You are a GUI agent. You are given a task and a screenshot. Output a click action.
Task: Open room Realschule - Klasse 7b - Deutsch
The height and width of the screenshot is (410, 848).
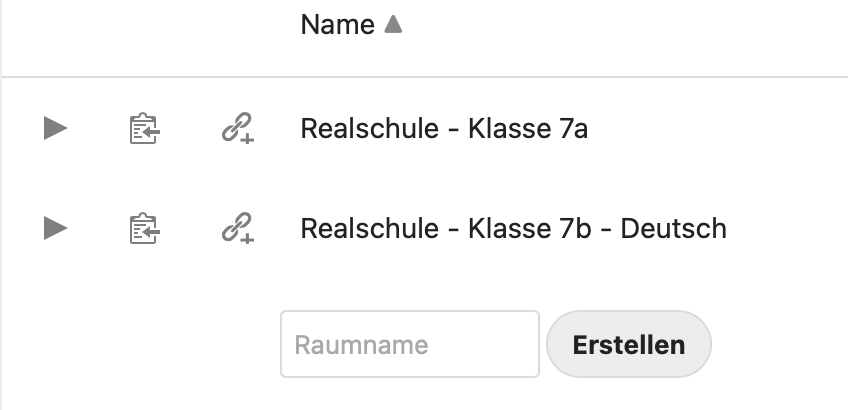[x=513, y=229]
